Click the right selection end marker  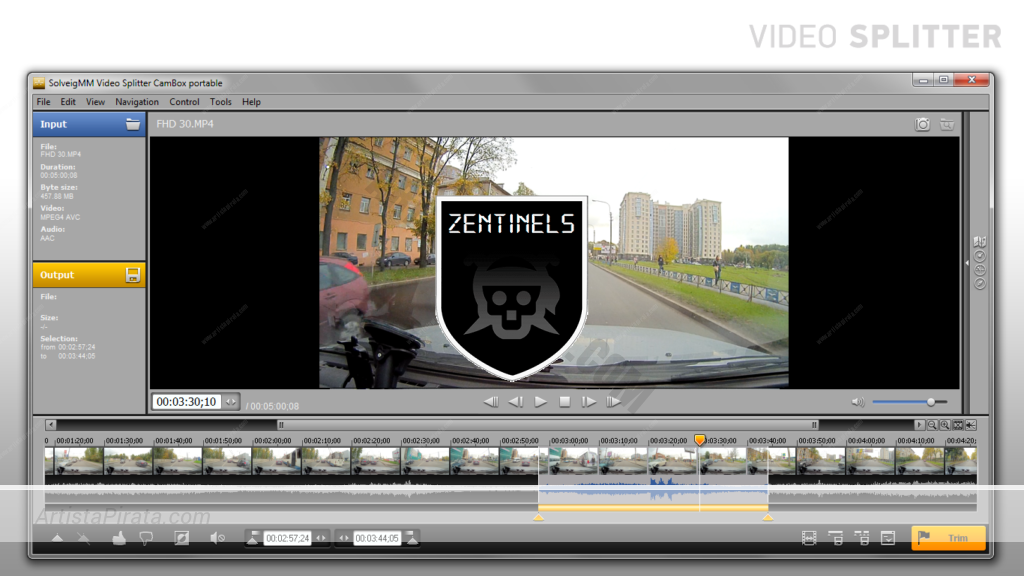[x=768, y=517]
